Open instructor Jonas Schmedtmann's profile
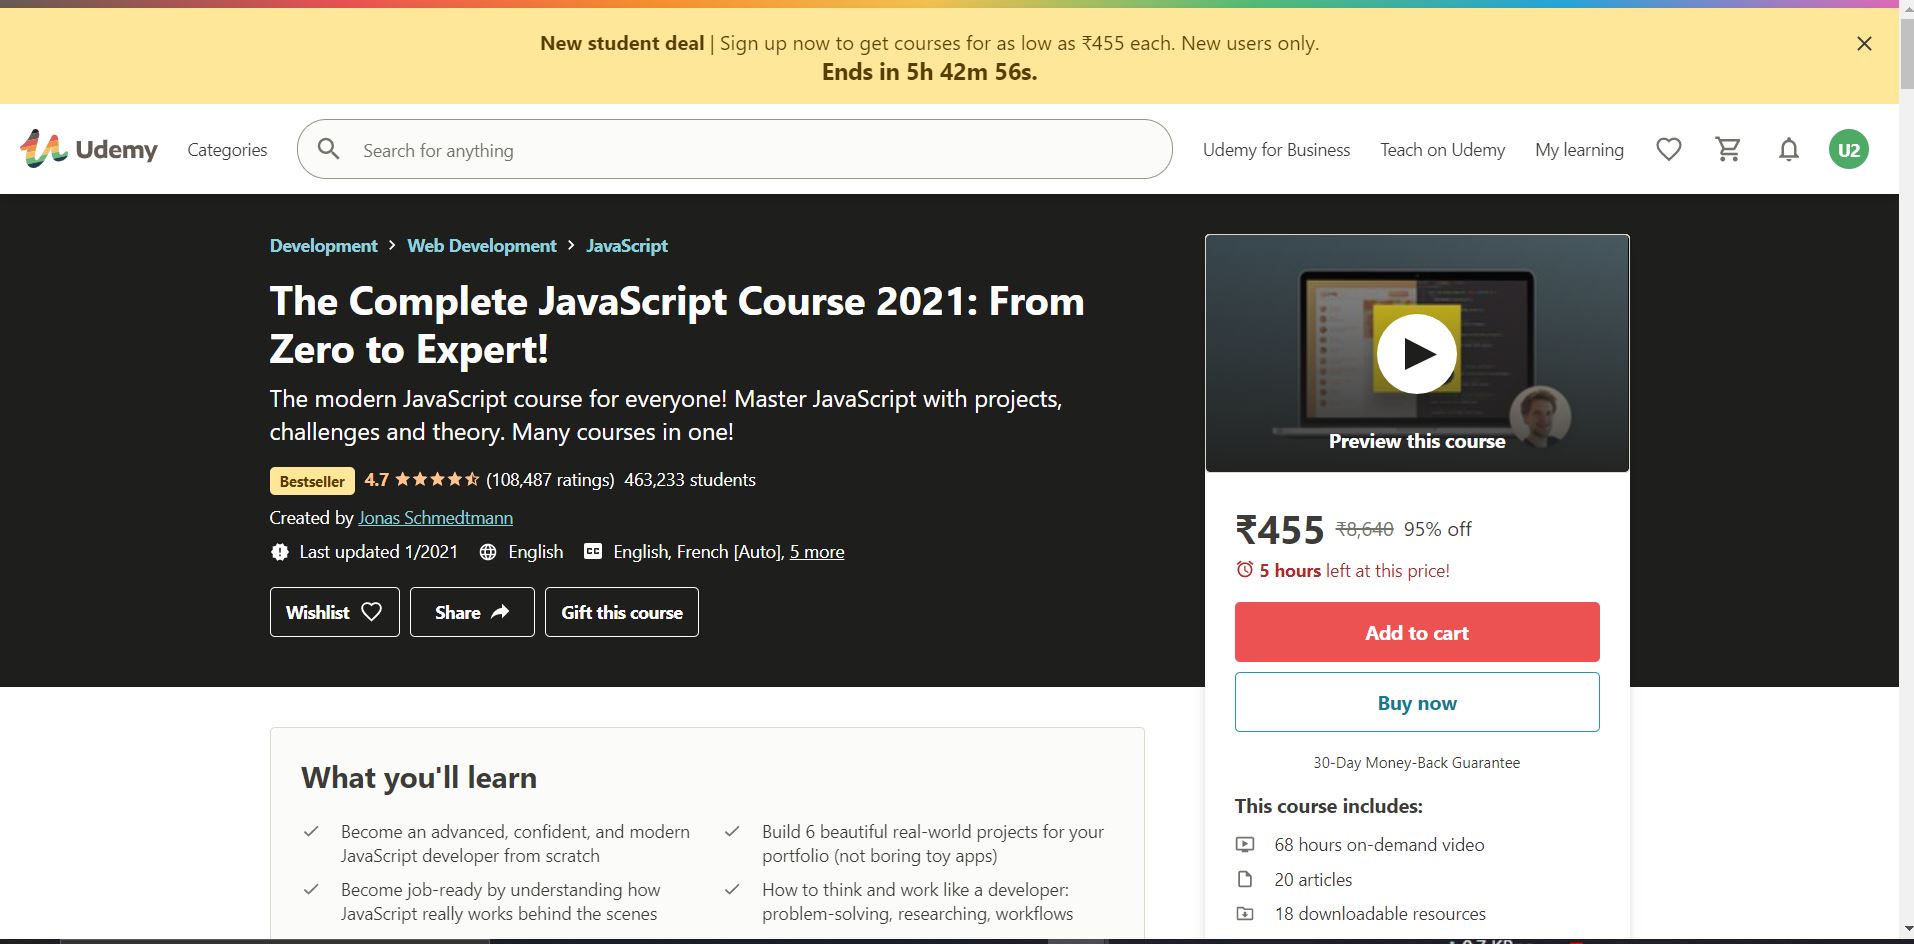The image size is (1914, 944). point(435,518)
